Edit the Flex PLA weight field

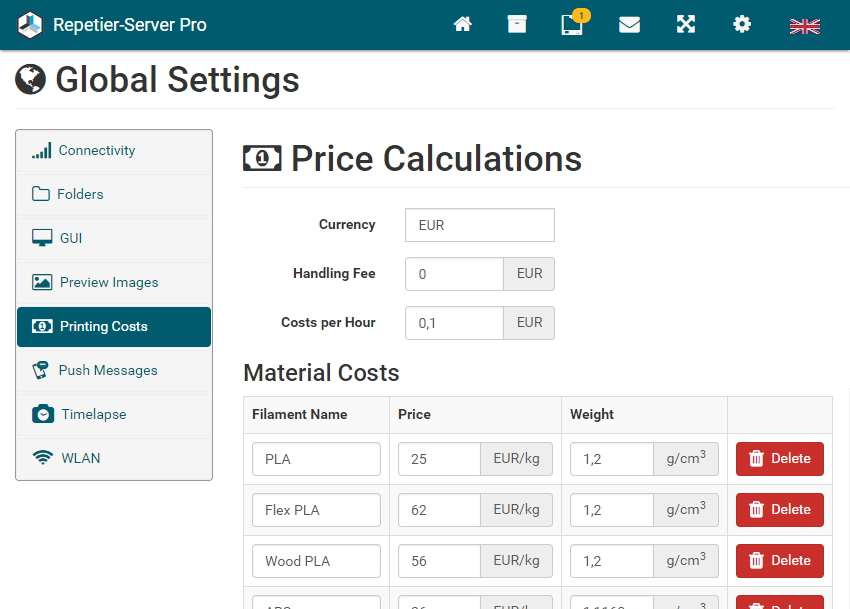coord(611,510)
